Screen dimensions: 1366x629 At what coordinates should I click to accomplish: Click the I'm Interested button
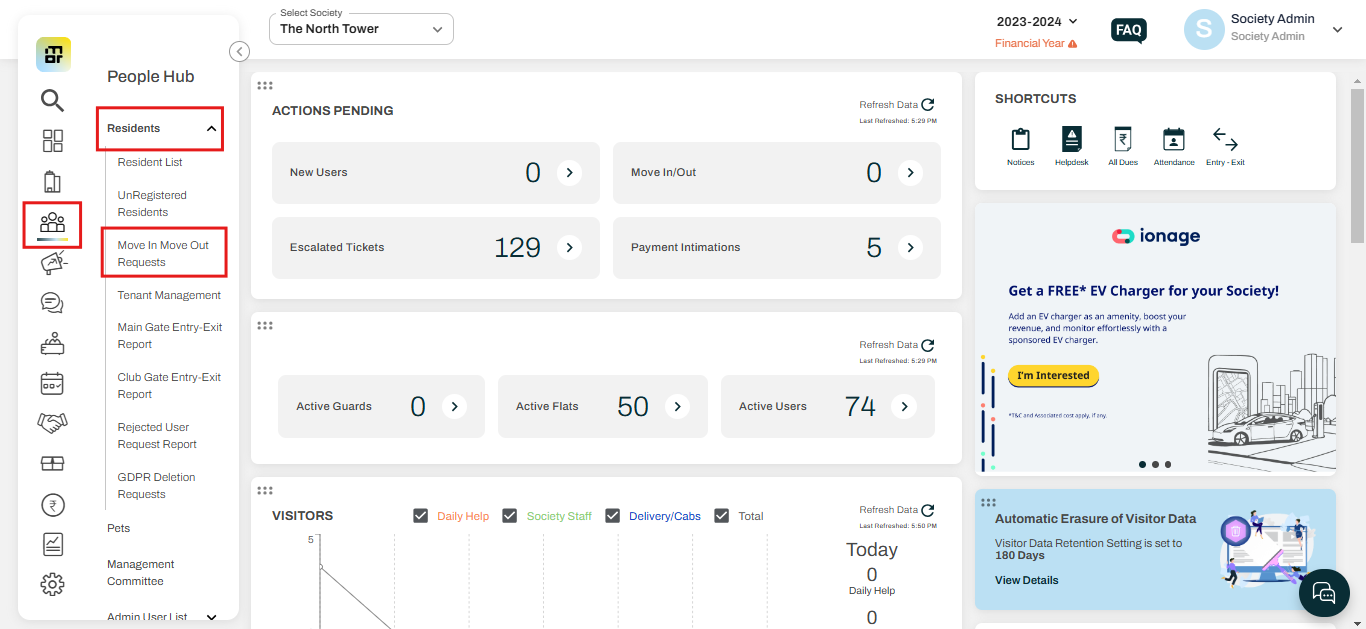(x=1053, y=376)
